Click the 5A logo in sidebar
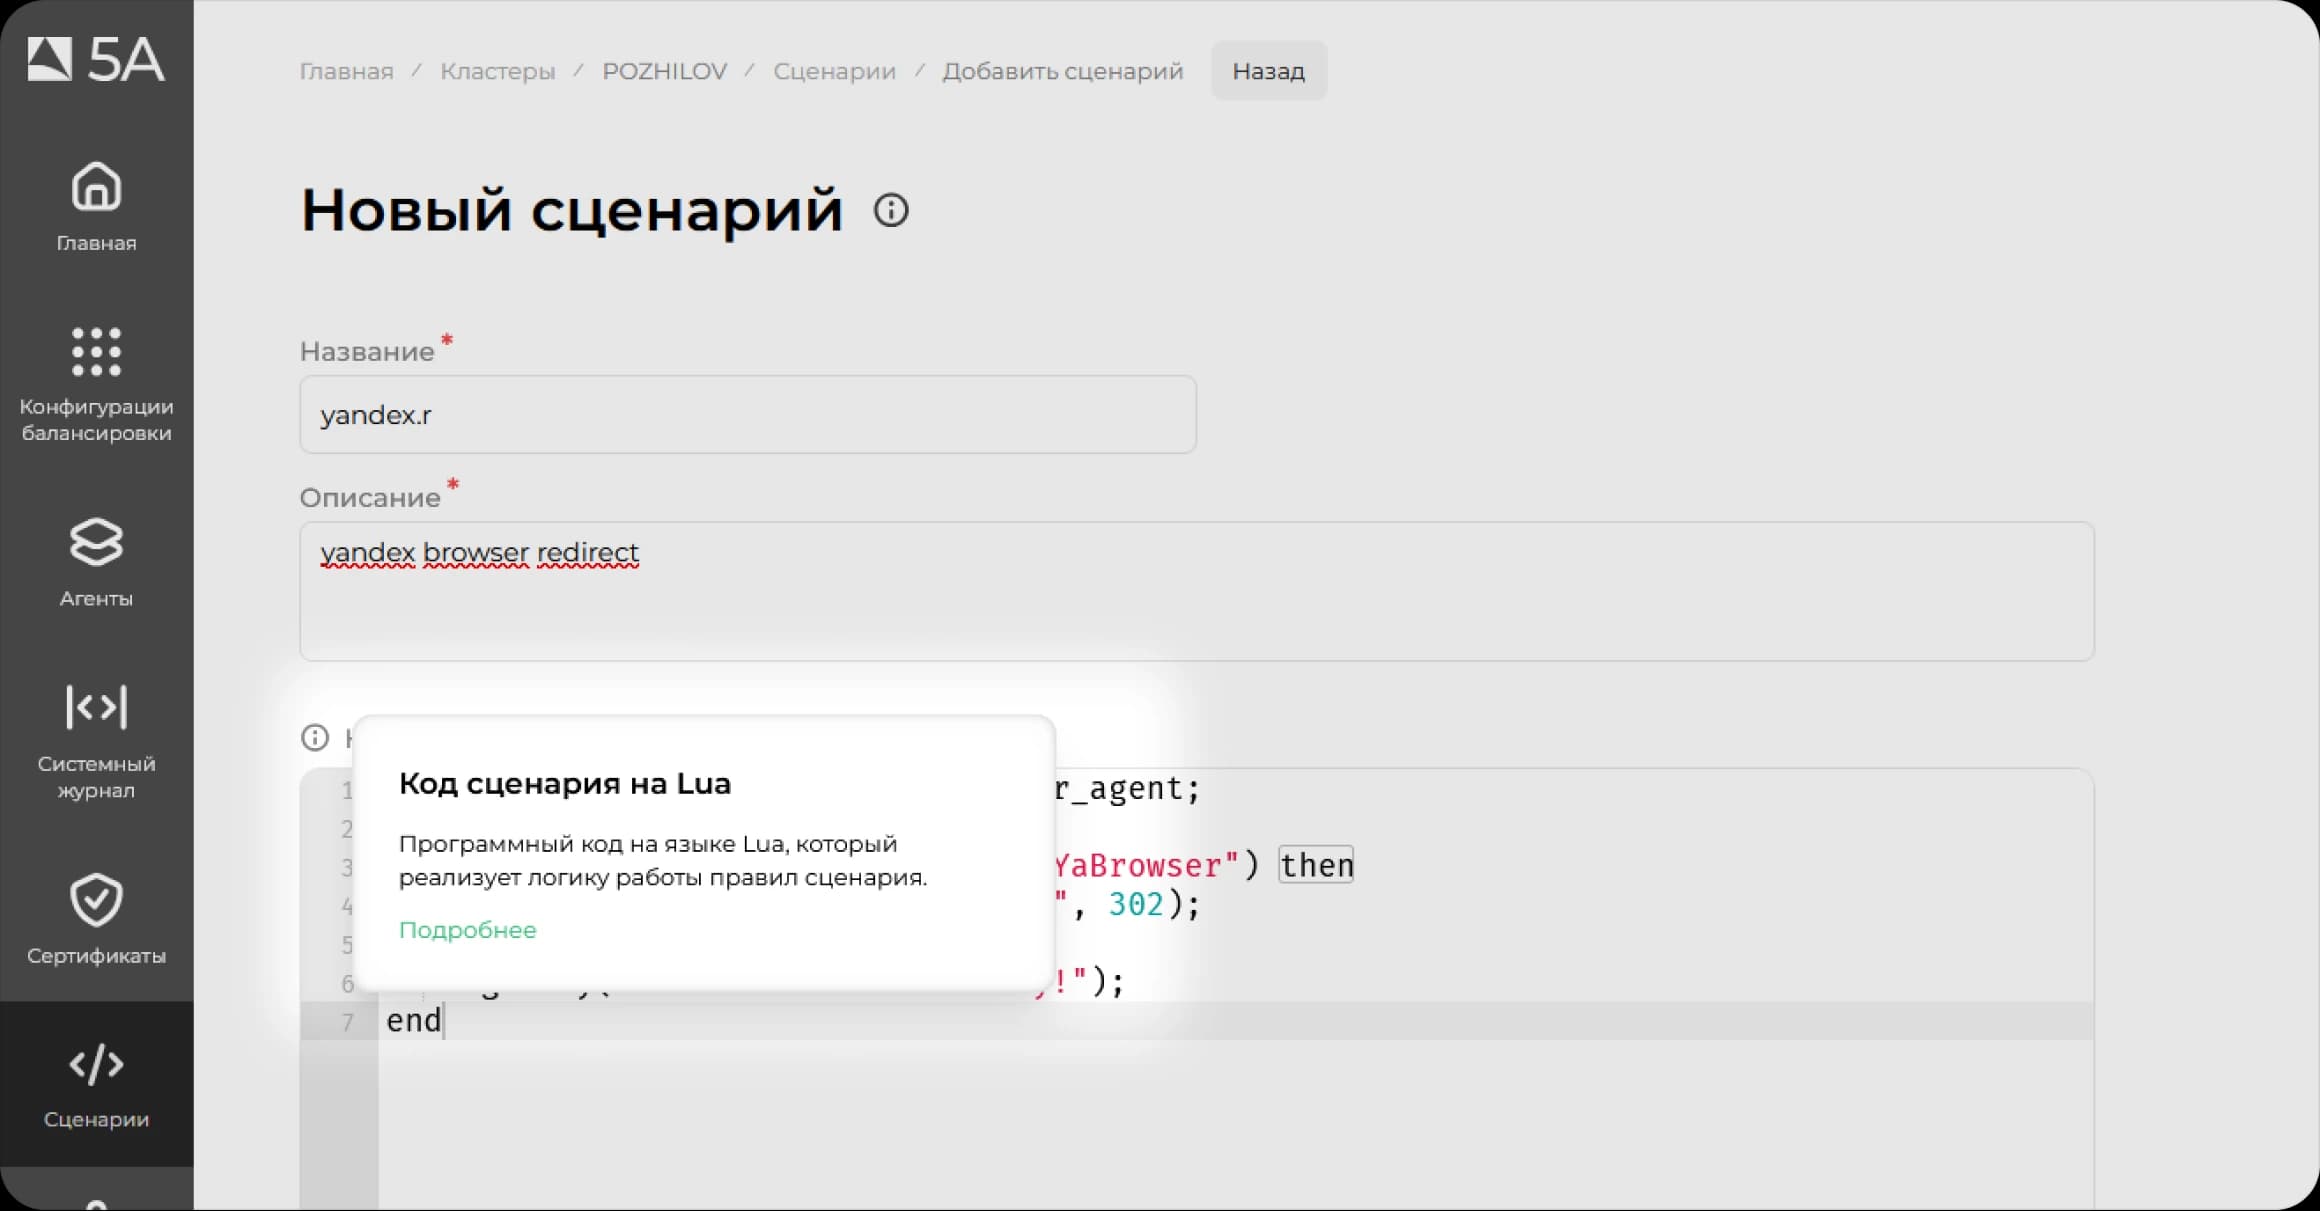The height and width of the screenshot is (1211, 2320). pyautogui.click(x=96, y=60)
